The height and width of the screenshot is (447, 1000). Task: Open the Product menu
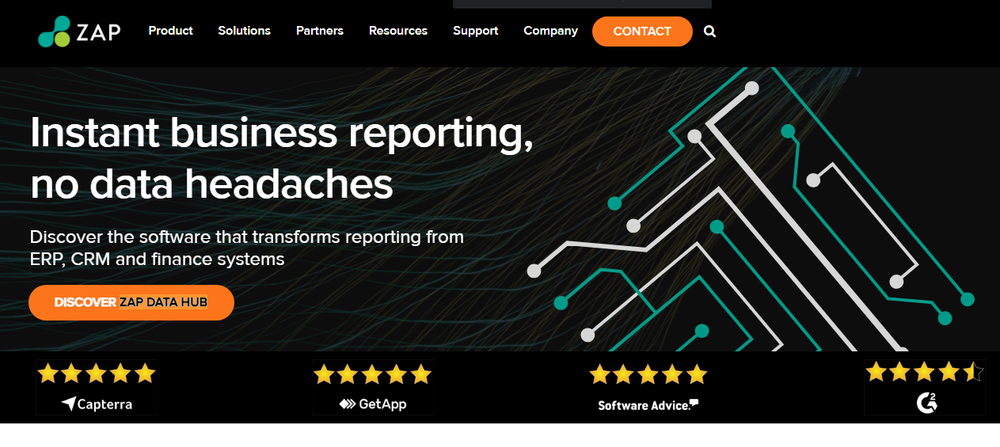(x=171, y=31)
